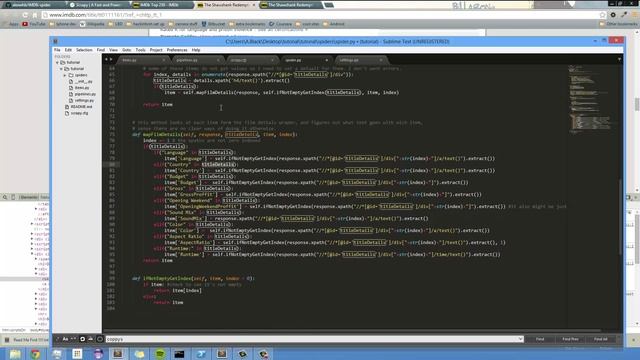The height and width of the screenshot is (360, 640).
Task: Open the Edit menu in Sublime Text
Action: [68, 50]
